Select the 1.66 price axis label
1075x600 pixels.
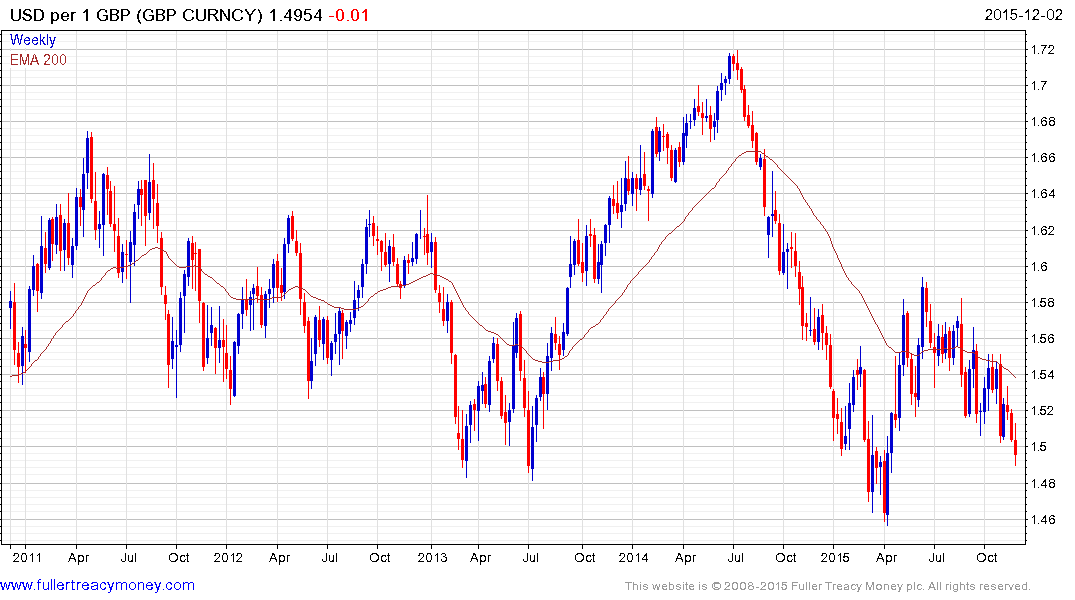[x=1043, y=158]
